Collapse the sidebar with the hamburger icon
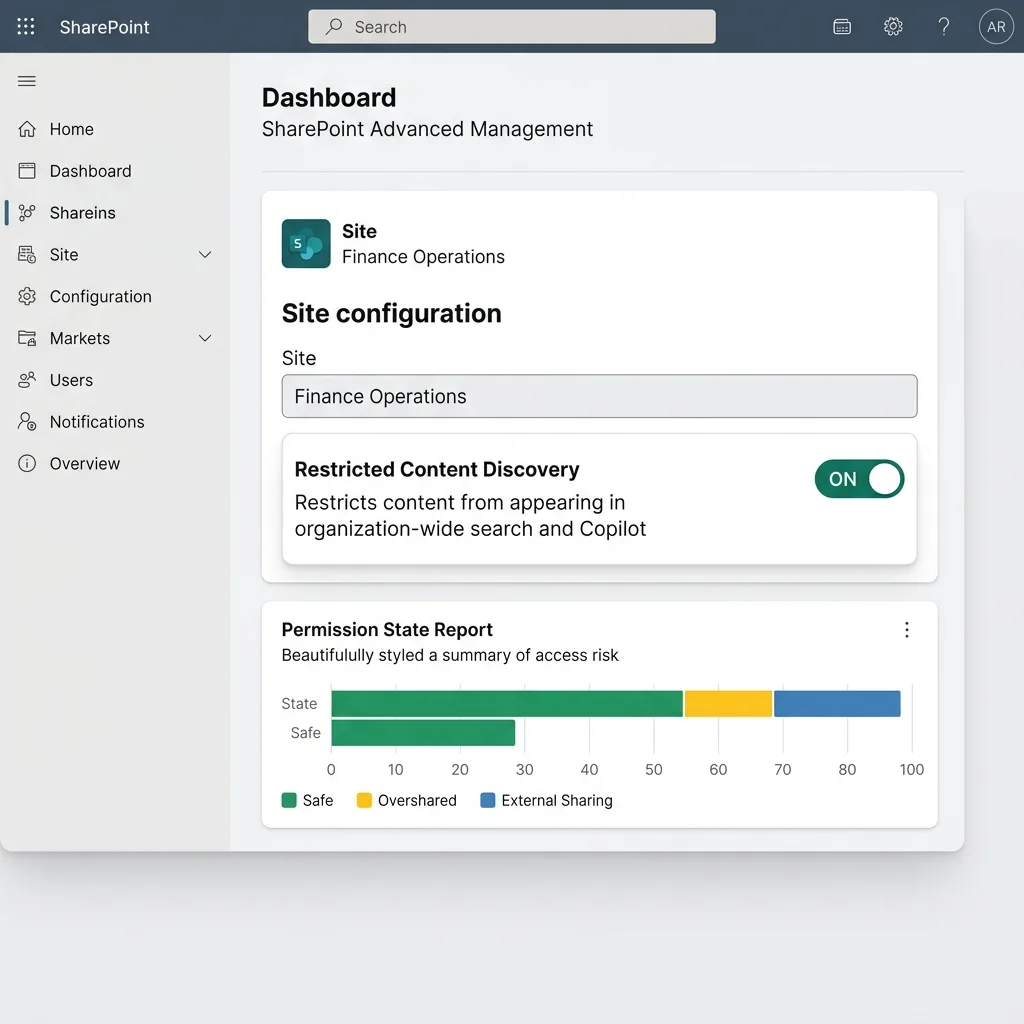This screenshot has width=1024, height=1024. click(27, 81)
